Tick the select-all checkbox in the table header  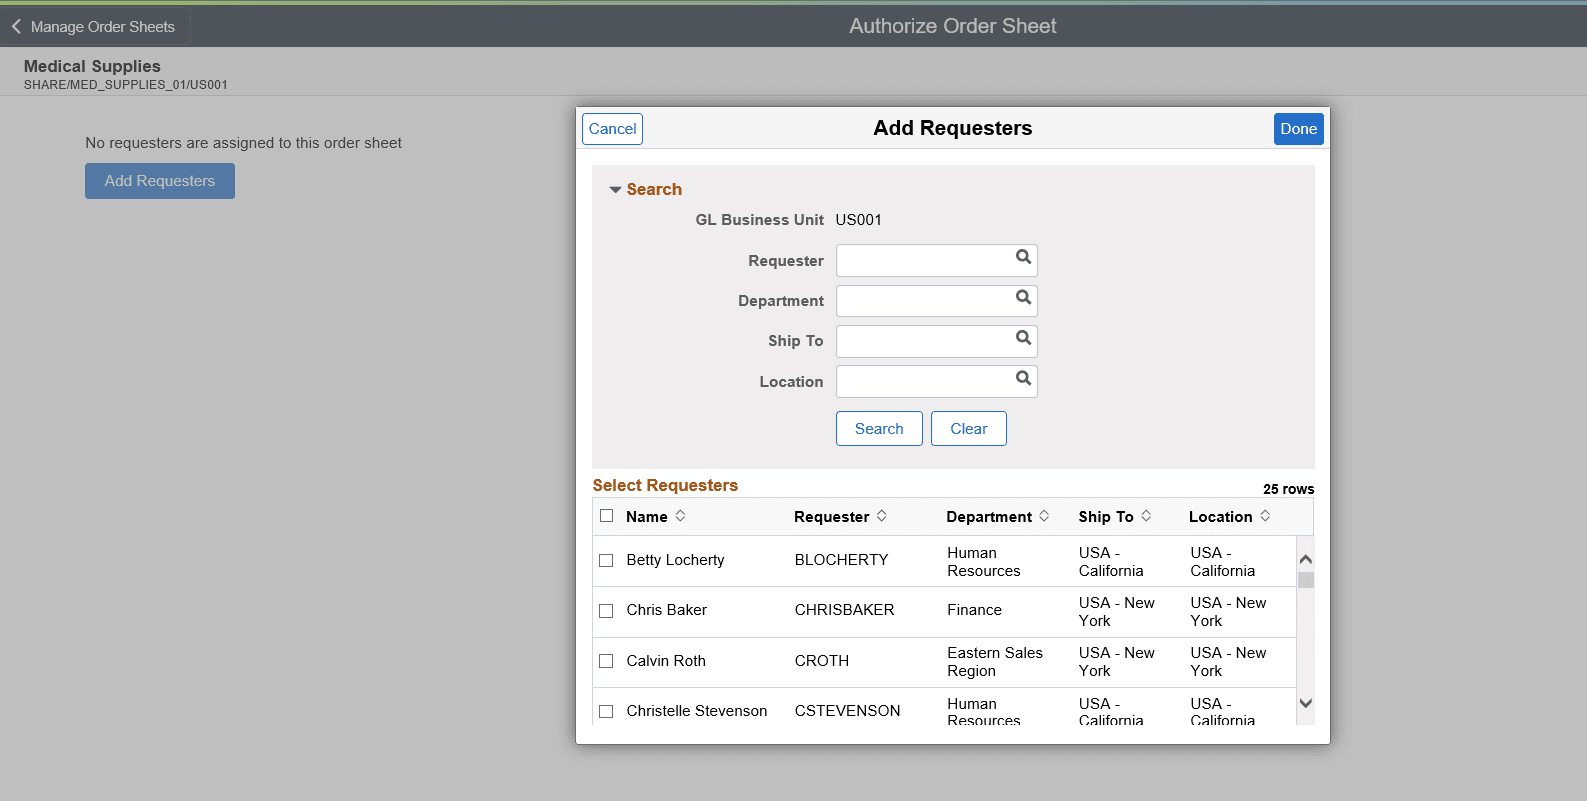point(606,516)
